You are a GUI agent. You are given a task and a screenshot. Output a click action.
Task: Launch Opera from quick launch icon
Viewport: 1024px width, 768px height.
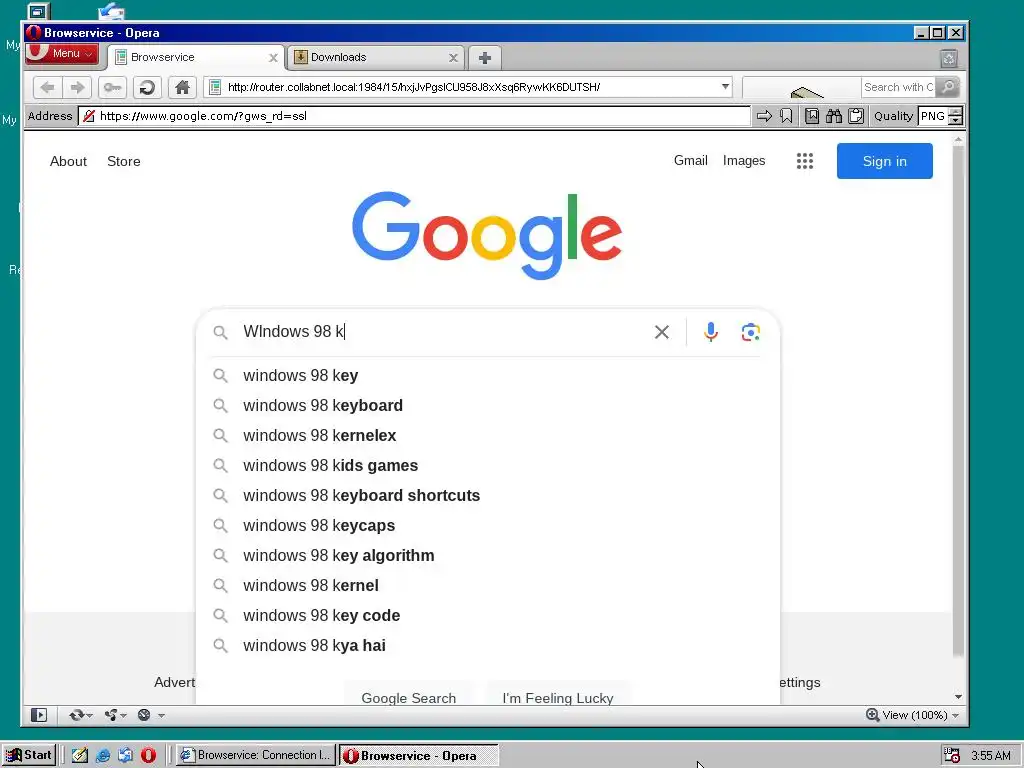(x=149, y=756)
